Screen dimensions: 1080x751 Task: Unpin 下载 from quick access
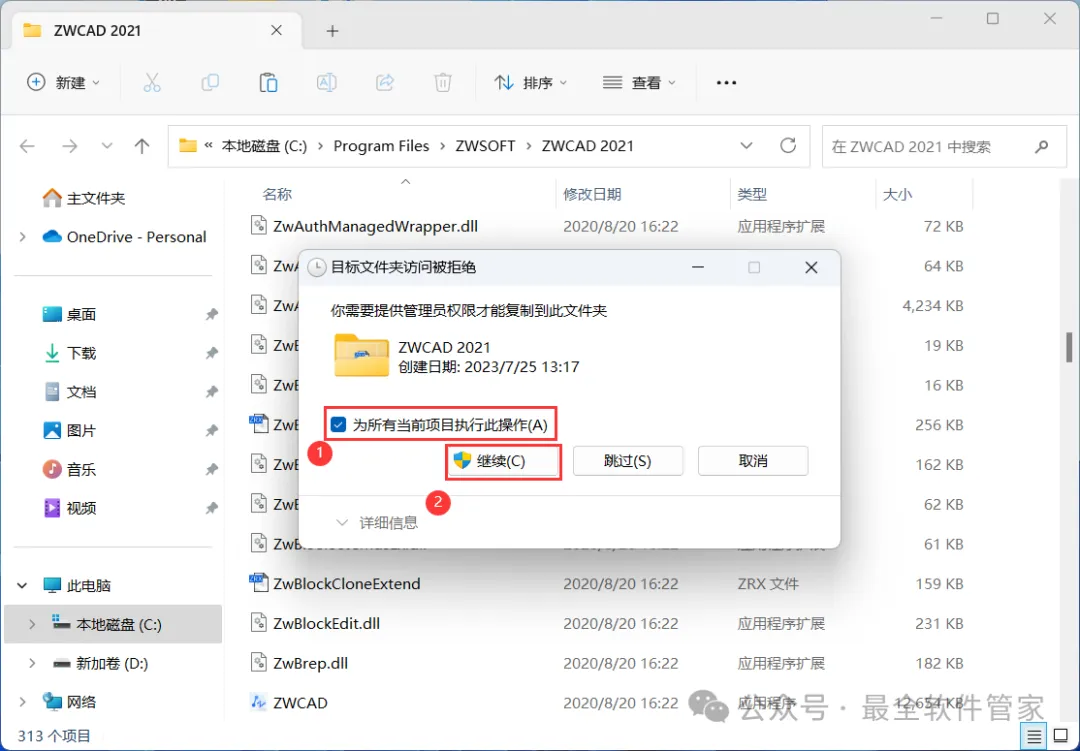(x=211, y=353)
